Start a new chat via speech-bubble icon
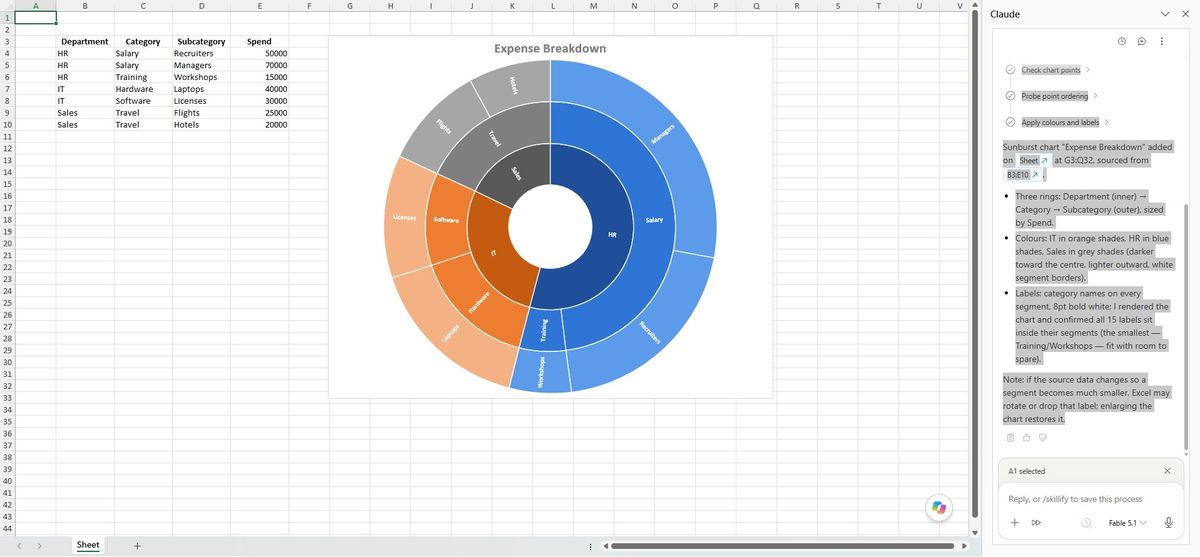Image resolution: width=1200 pixels, height=557 pixels. click(1141, 41)
